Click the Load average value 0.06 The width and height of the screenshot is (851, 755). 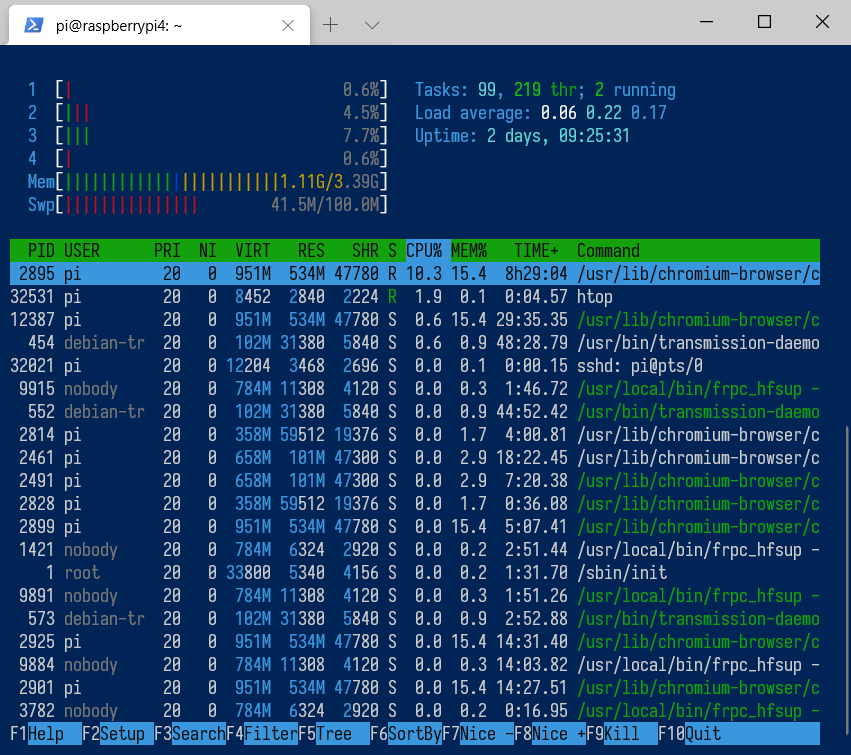pyautogui.click(x=558, y=113)
